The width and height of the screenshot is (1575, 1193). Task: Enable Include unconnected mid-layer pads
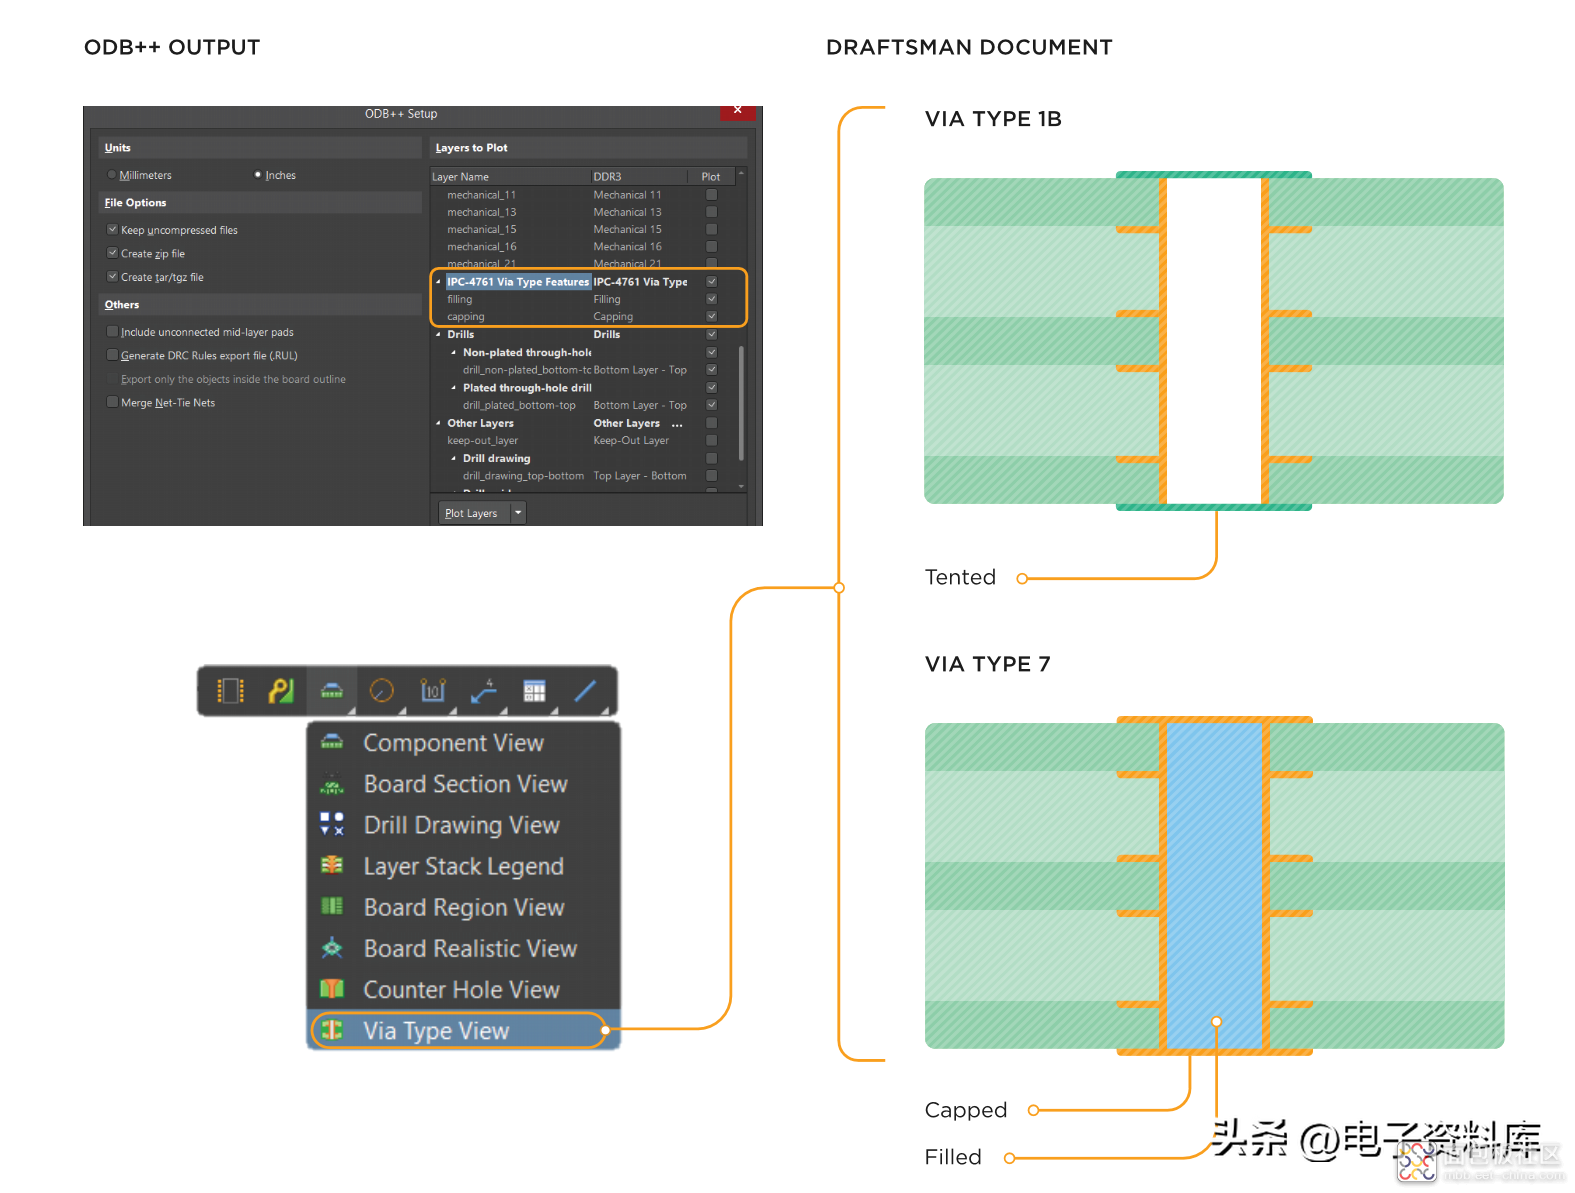[112, 332]
